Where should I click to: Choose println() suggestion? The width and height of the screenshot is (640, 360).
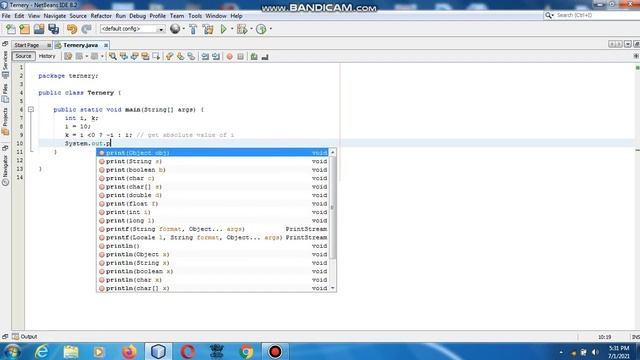click(213, 246)
